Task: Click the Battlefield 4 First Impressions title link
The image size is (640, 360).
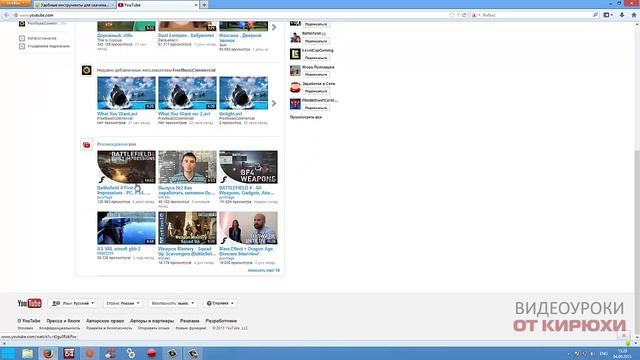Action: coord(124,190)
